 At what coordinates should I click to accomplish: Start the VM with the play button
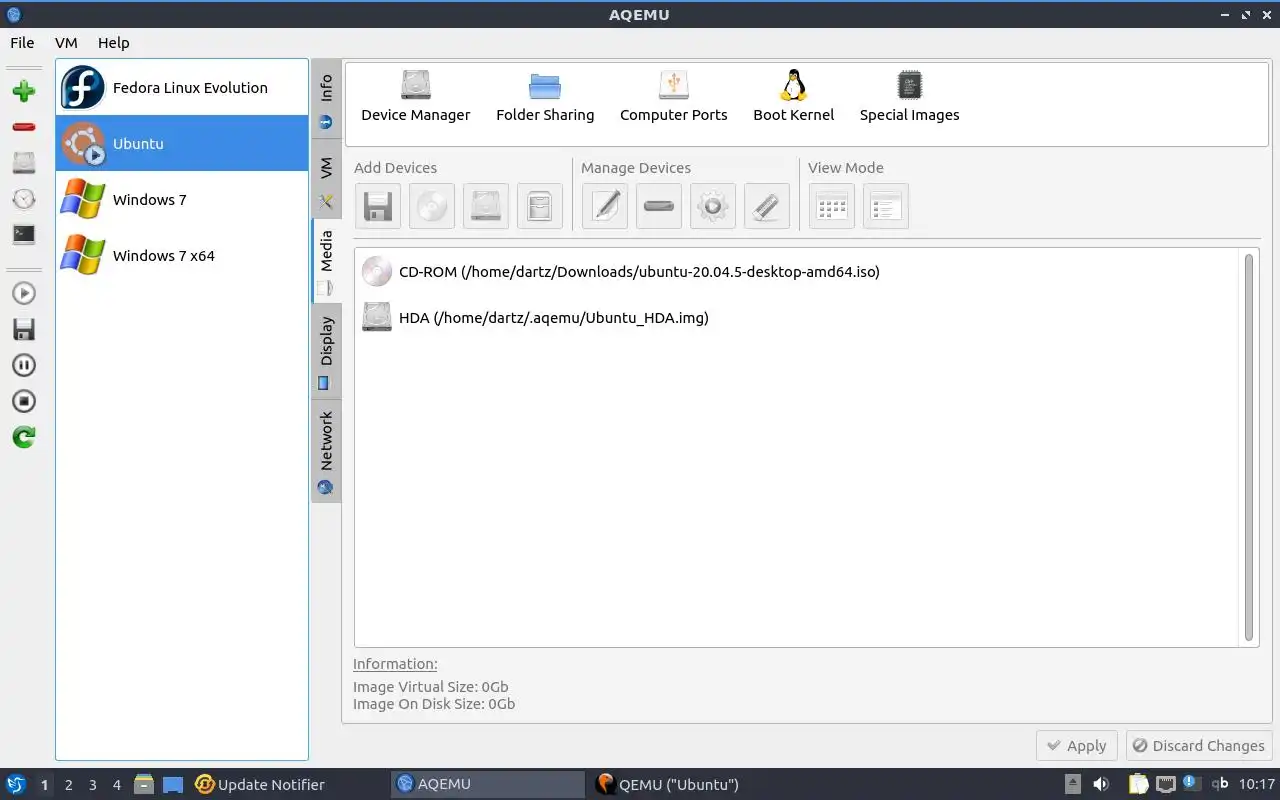pyautogui.click(x=24, y=293)
